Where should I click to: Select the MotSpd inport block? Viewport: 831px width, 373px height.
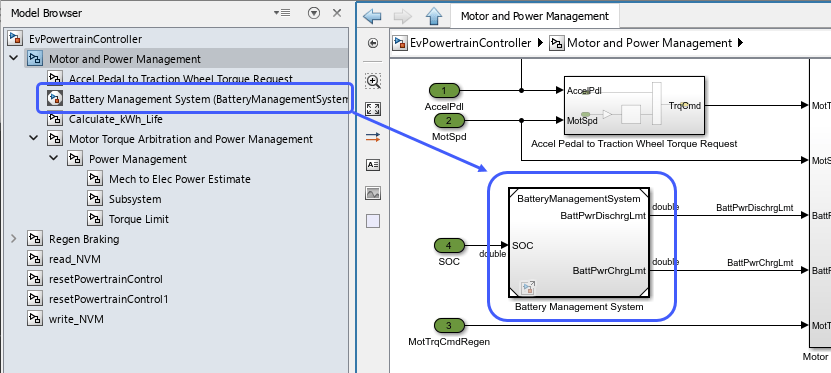click(449, 120)
